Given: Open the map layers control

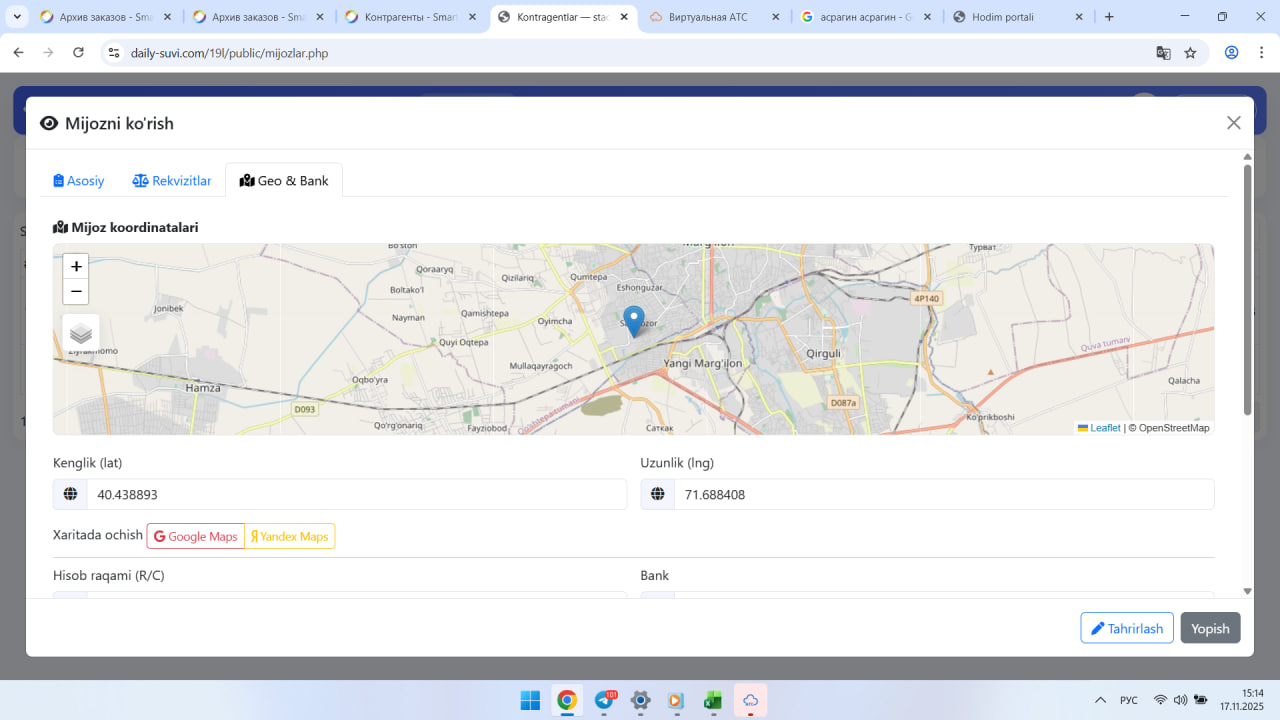Looking at the screenshot, I should pyautogui.click(x=81, y=333).
